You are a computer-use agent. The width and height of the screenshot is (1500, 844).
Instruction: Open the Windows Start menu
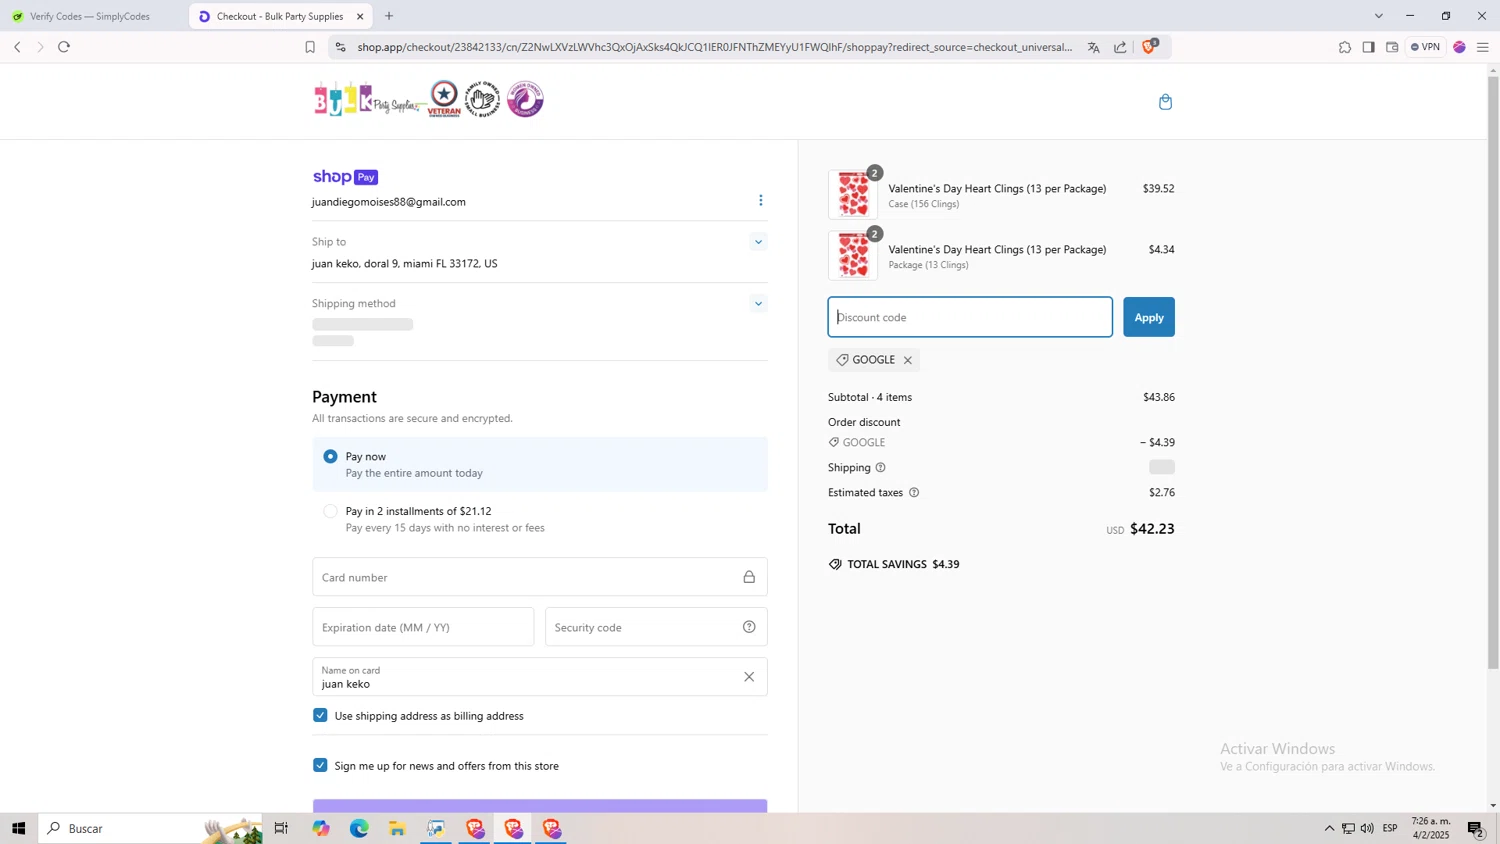[18, 828]
